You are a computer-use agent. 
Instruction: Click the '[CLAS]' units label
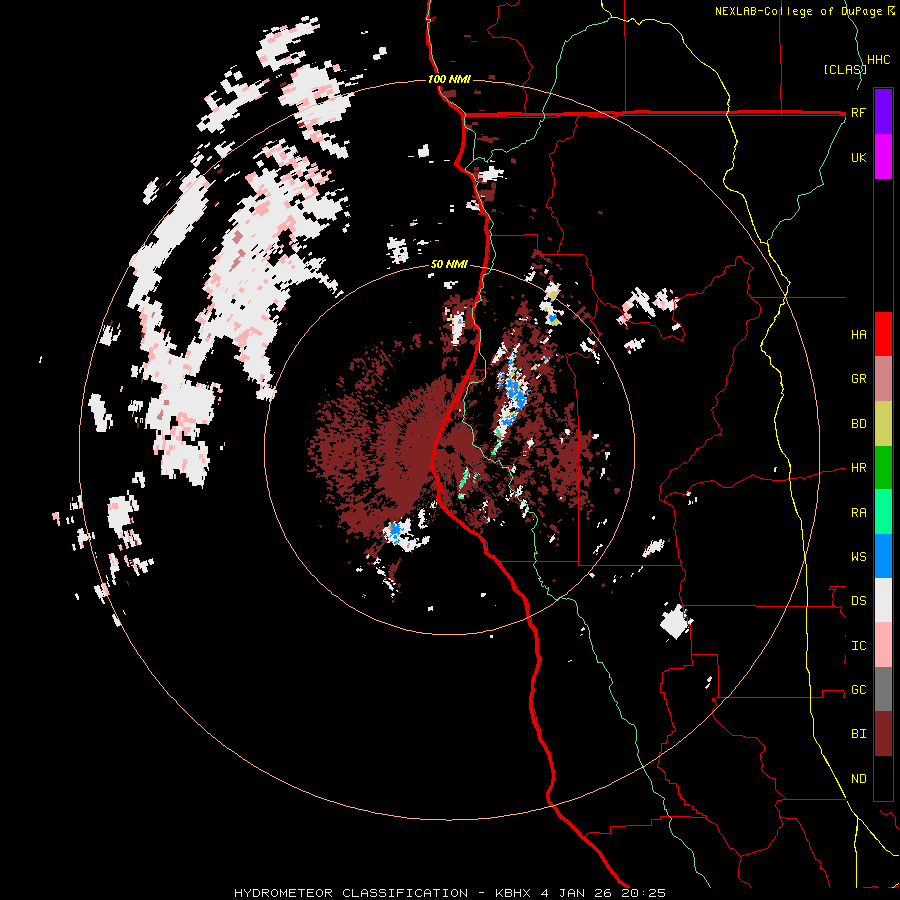pyautogui.click(x=844, y=69)
